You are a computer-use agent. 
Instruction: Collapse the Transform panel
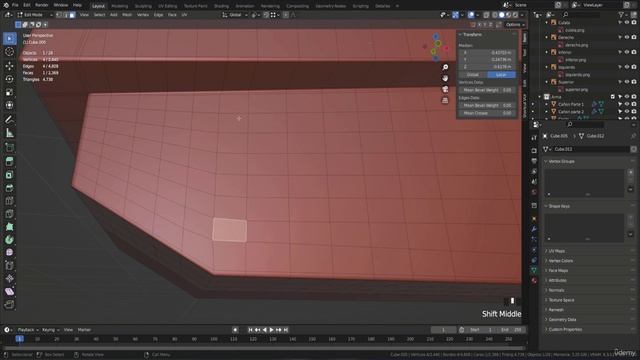click(x=471, y=35)
